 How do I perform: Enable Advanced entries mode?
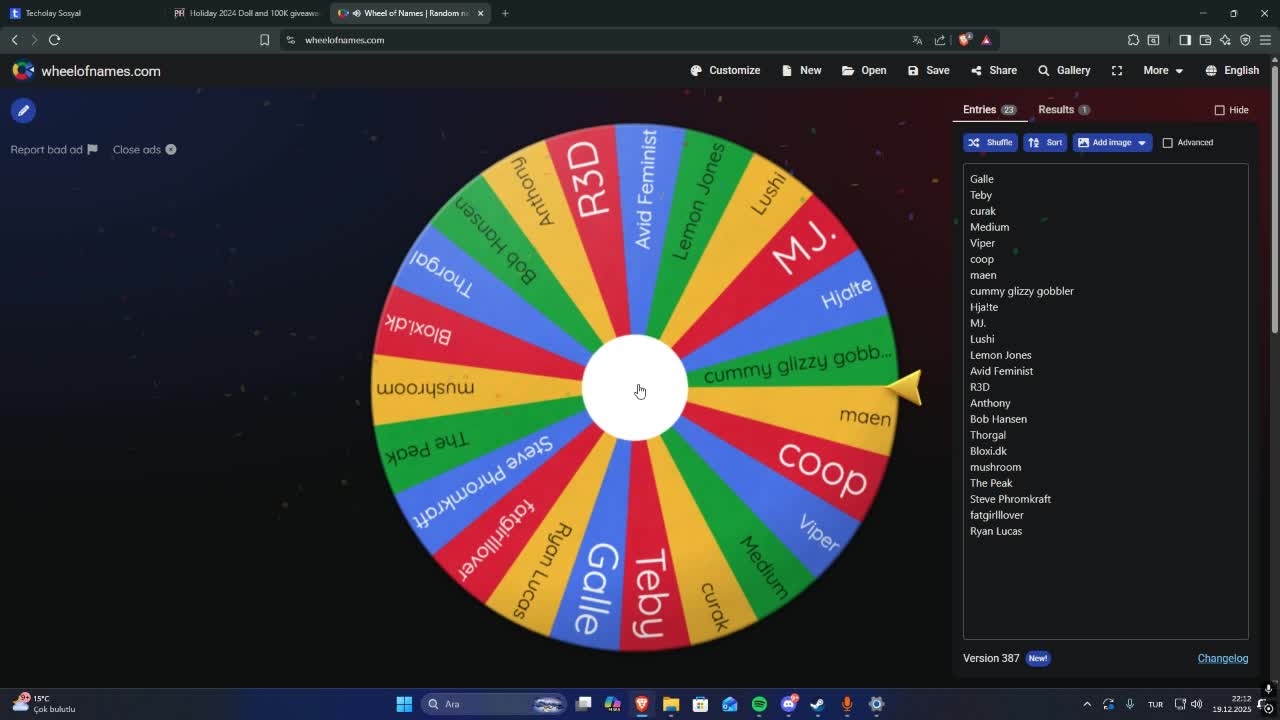1167,142
